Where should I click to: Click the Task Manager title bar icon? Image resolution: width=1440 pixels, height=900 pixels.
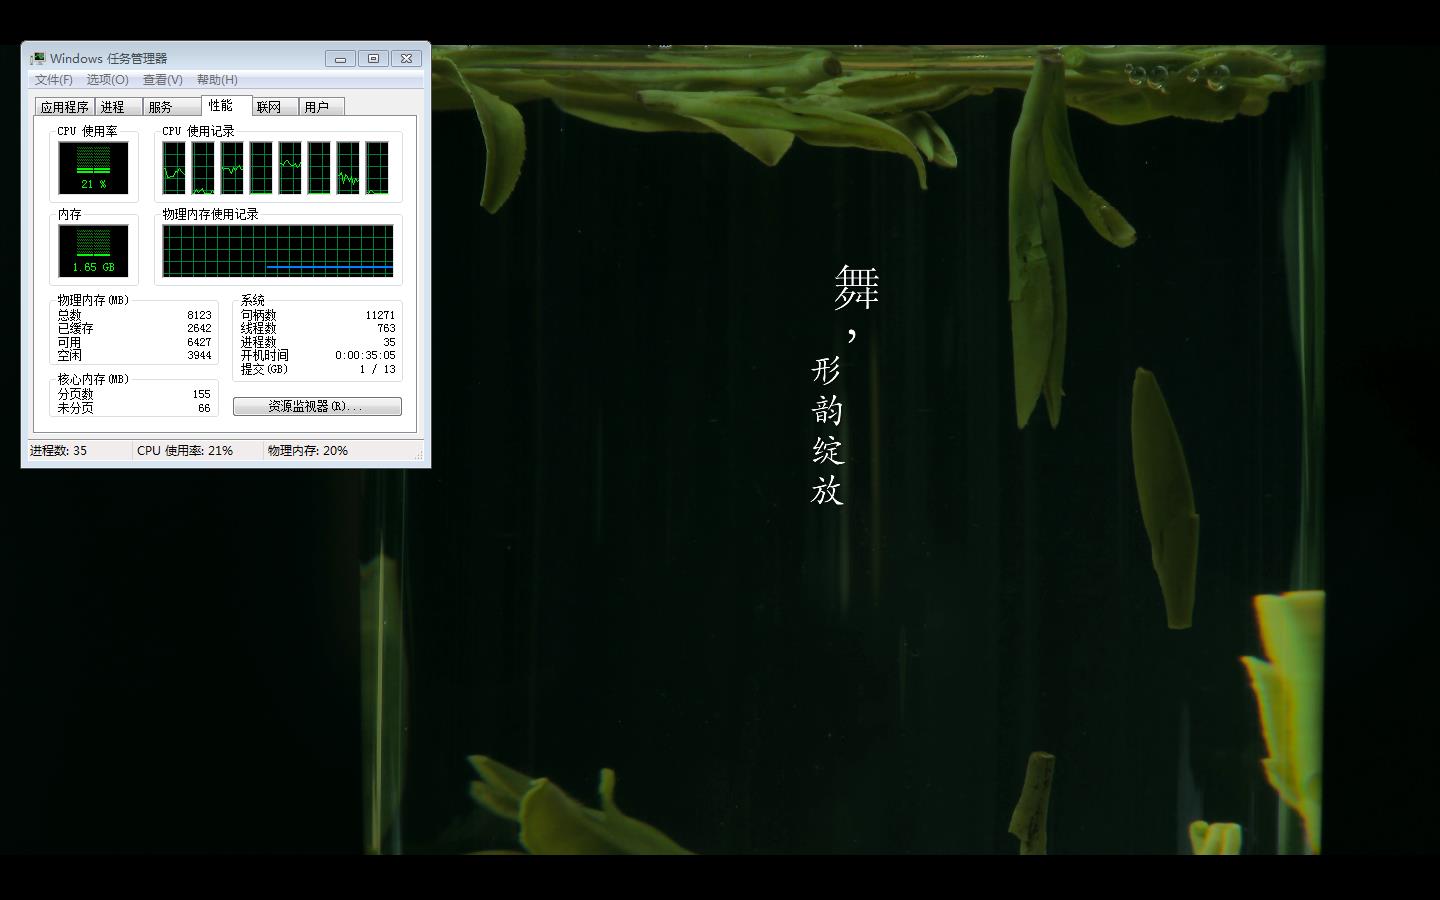(37, 58)
